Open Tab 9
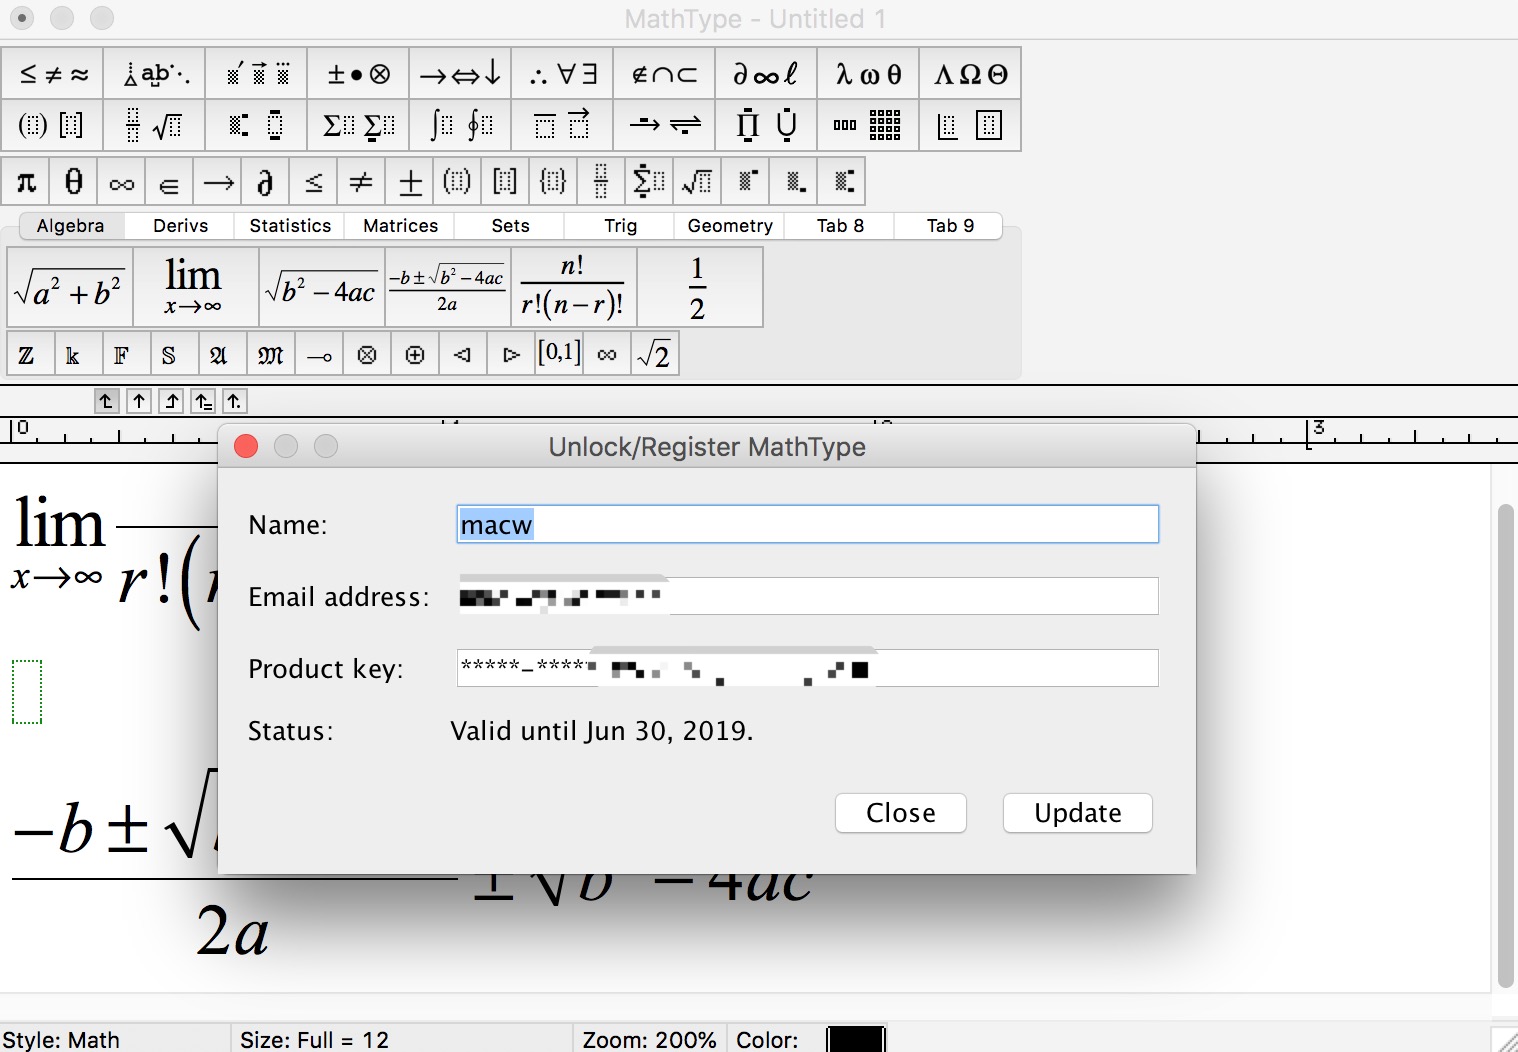This screenshot has height=1052, width=1518. [950, 226]
